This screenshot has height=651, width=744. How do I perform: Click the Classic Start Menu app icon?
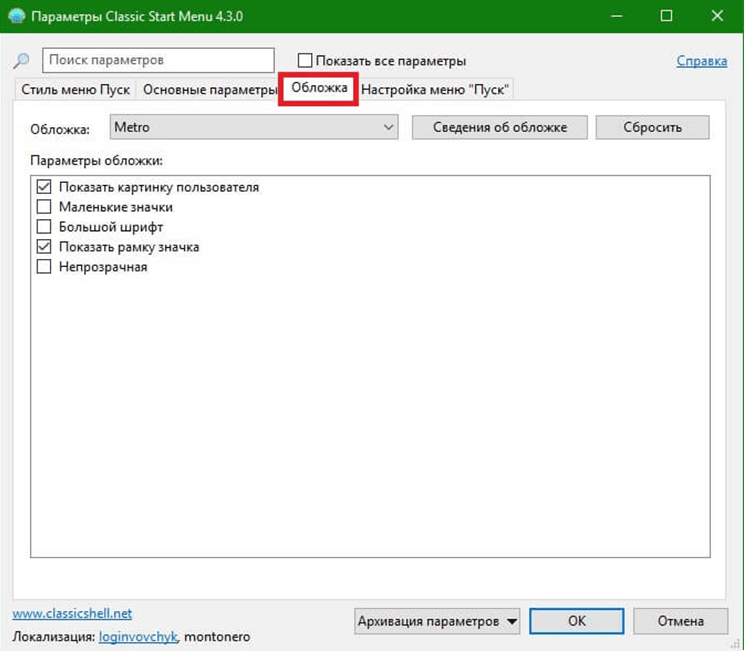(x=16, y=17)
